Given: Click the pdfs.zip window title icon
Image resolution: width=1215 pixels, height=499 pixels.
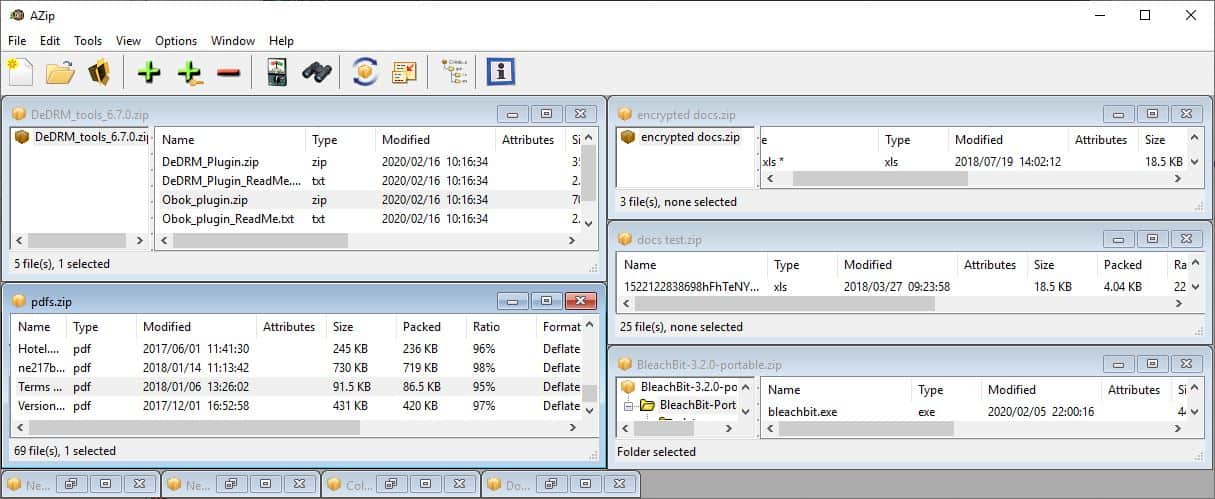Looking at the screenshot, I should (19, 301).
